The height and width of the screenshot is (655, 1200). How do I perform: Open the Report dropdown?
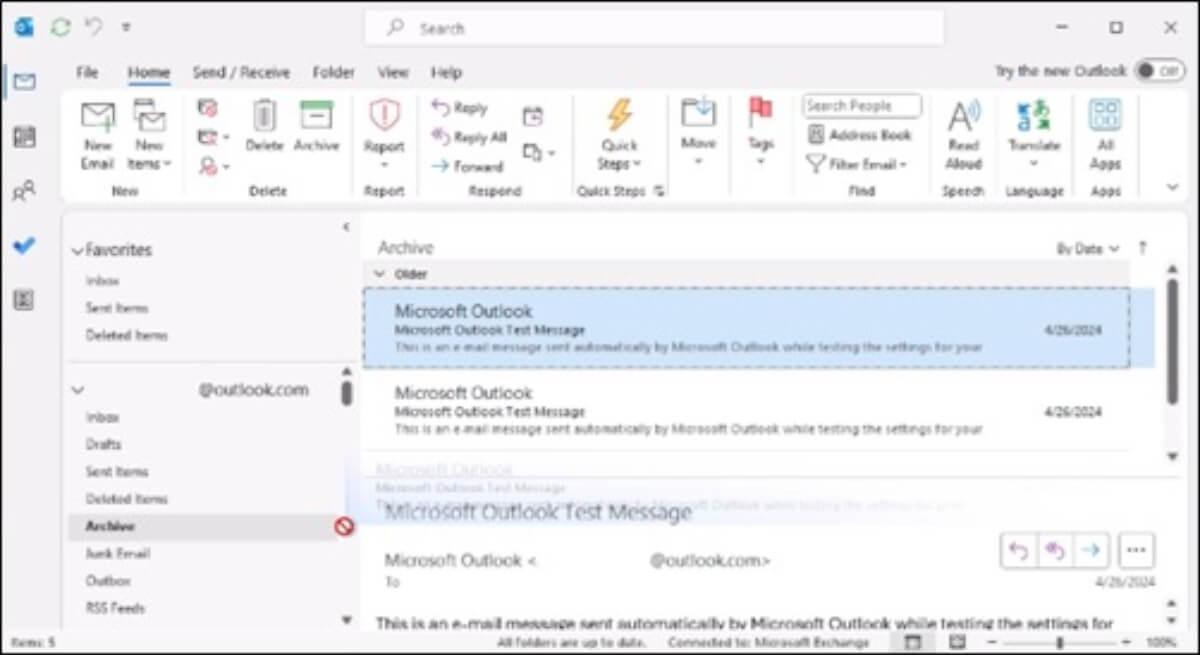click(384, 135)
